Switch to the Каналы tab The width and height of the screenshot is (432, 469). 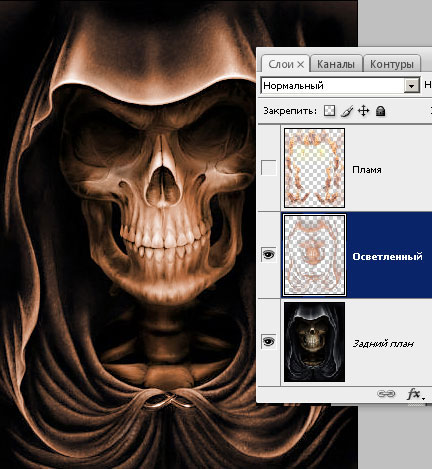pos(336,64)
